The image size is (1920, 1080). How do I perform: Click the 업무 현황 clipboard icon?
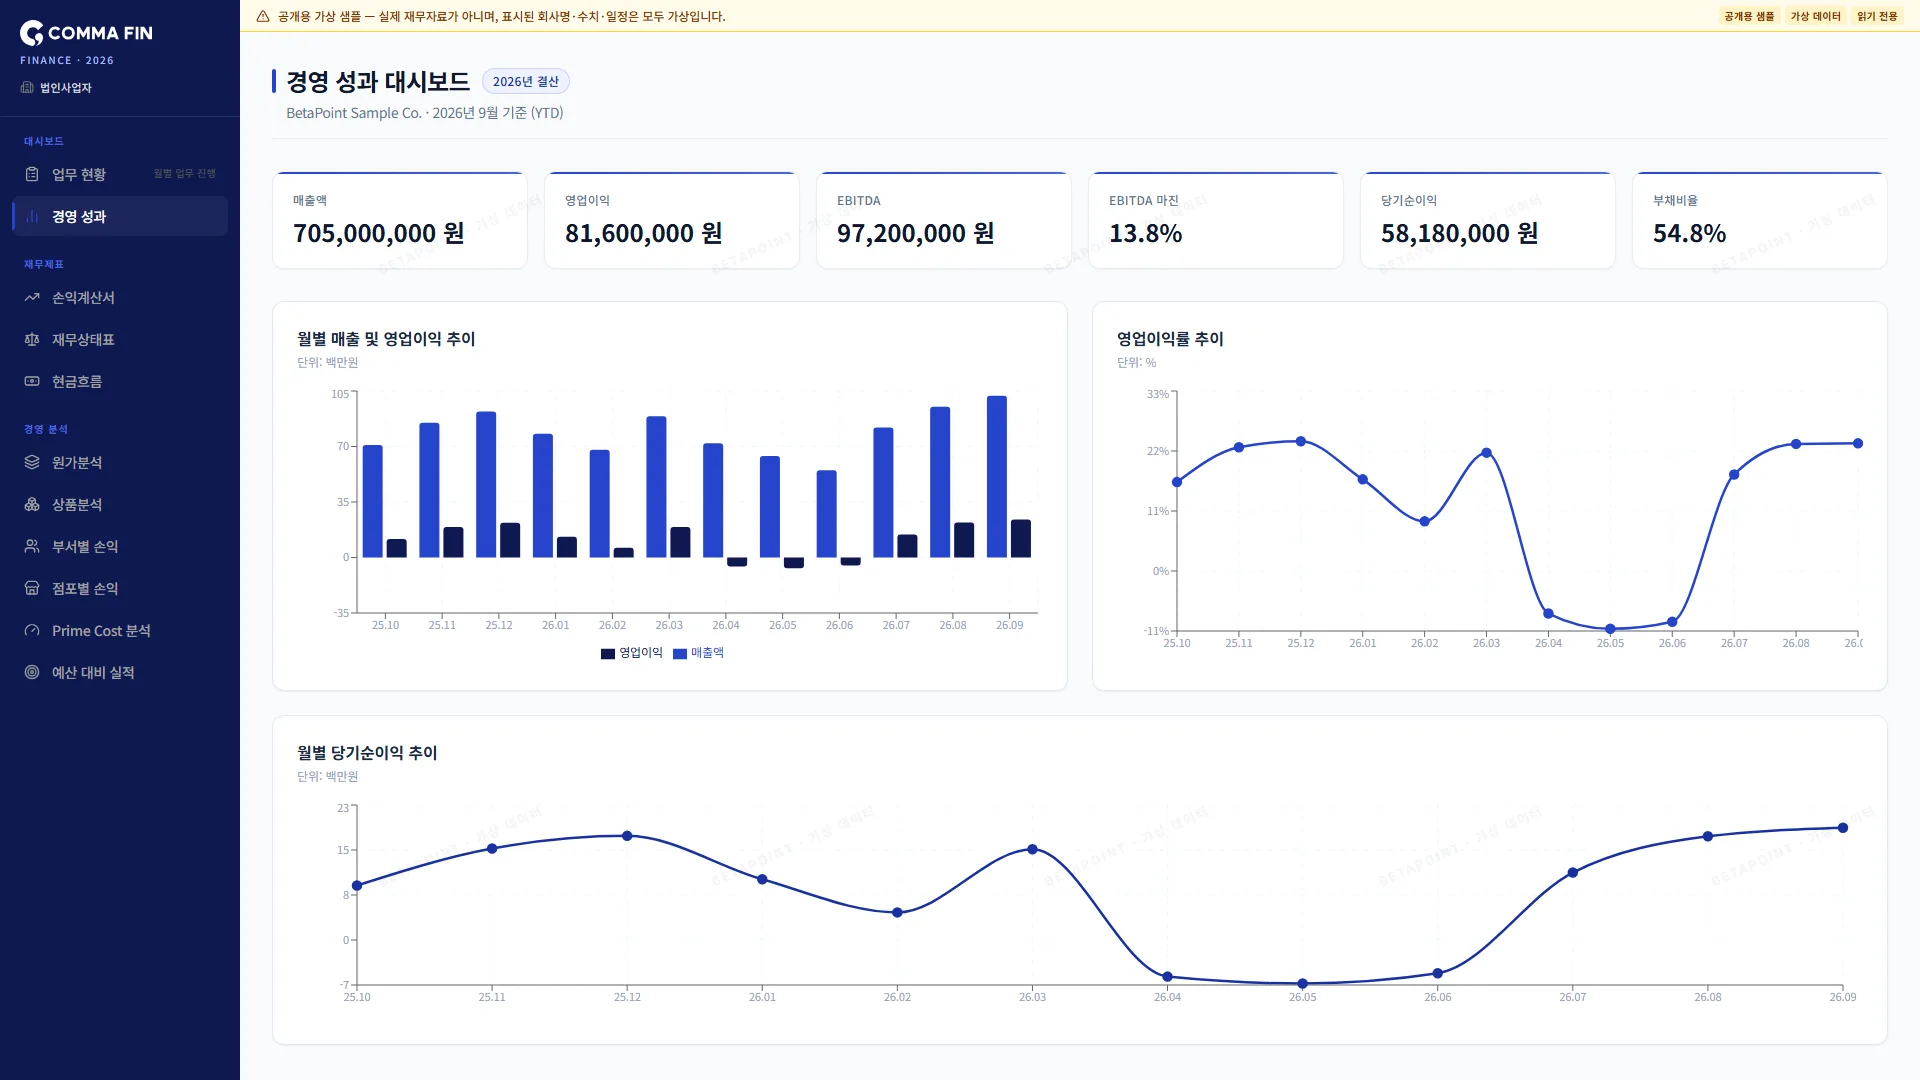tap(32, 174)
